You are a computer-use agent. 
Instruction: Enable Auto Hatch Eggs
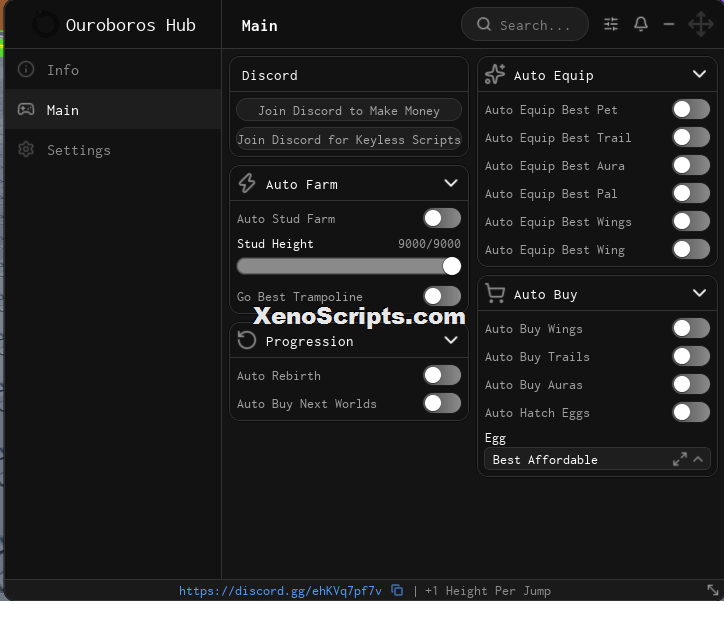pos(691,412)
